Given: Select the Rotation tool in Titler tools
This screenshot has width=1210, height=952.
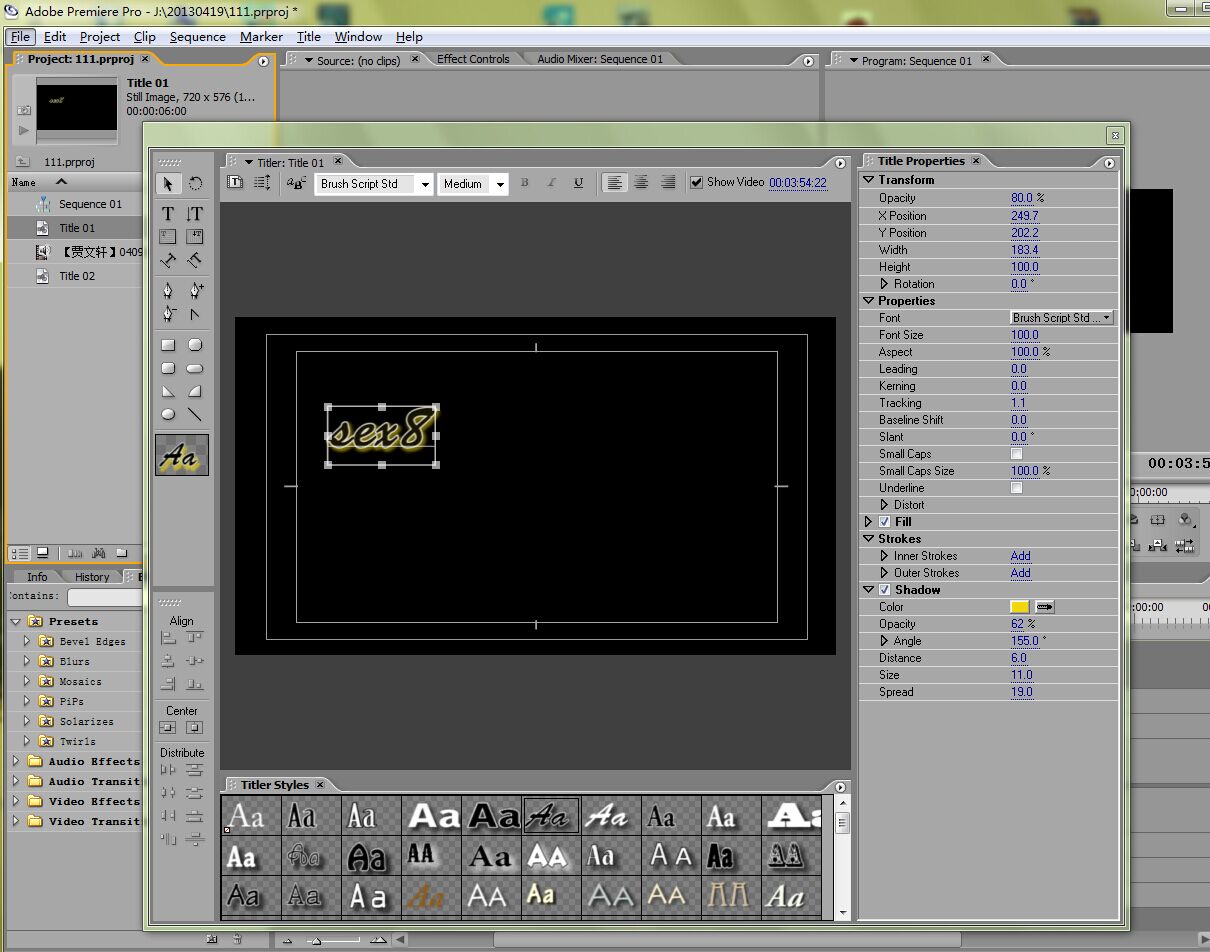Looking at the screenshot, I should click(x=196, y=184).
